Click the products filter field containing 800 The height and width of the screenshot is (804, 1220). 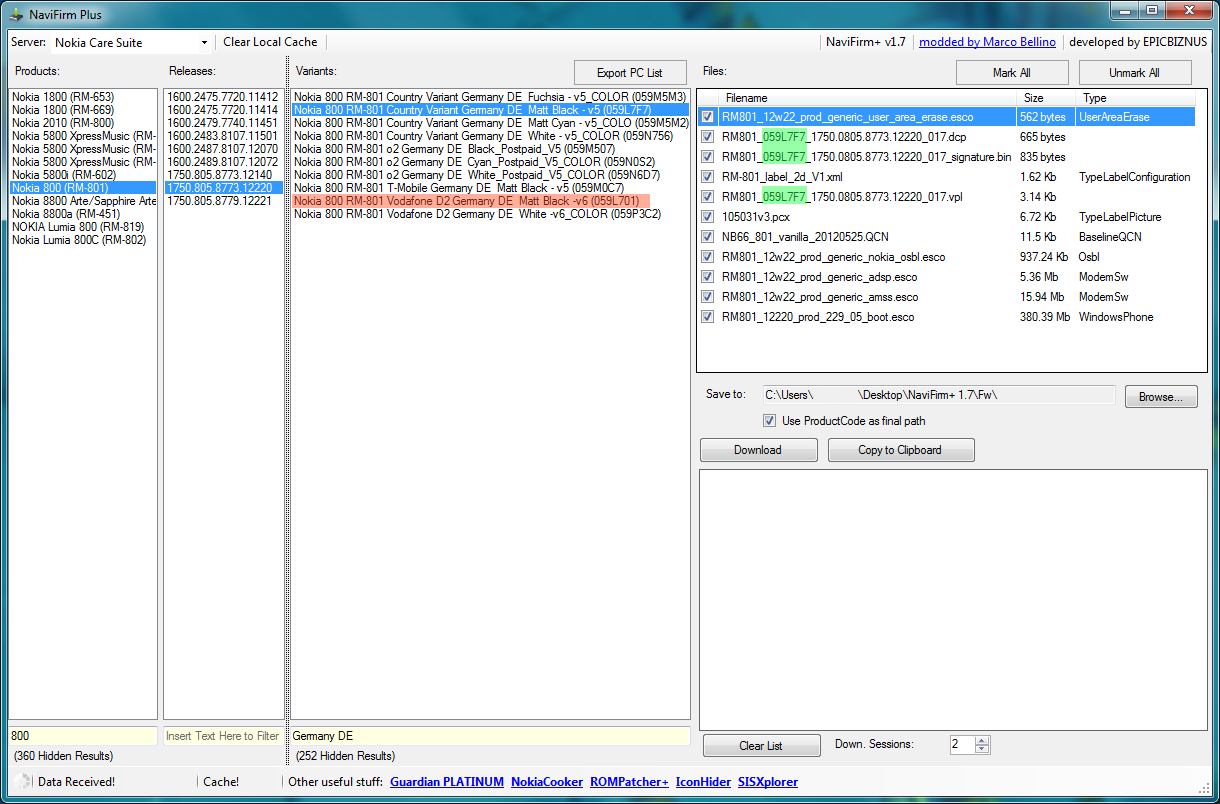pyautogui.click(x=83, y=736)
